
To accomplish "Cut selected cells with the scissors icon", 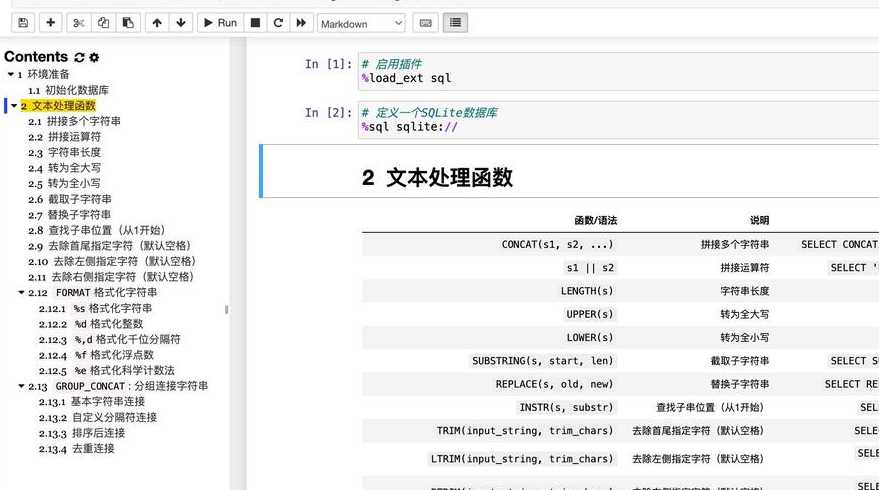I will click(78, 23).
